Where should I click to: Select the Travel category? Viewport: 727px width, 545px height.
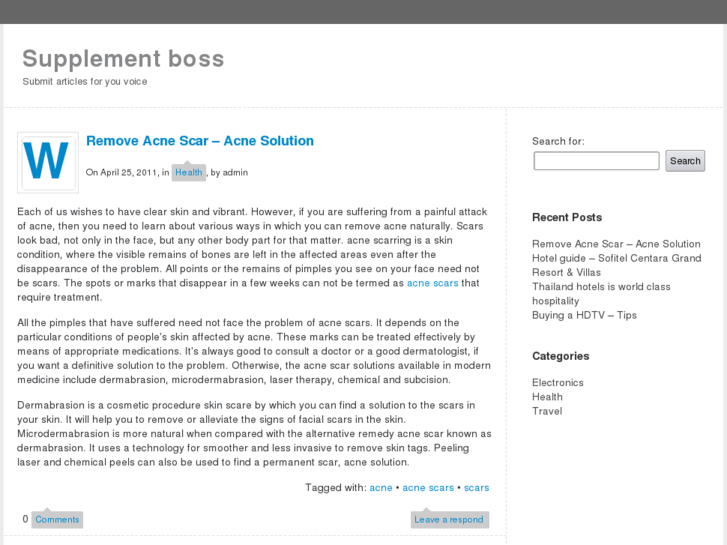click(x=547, y=411)
